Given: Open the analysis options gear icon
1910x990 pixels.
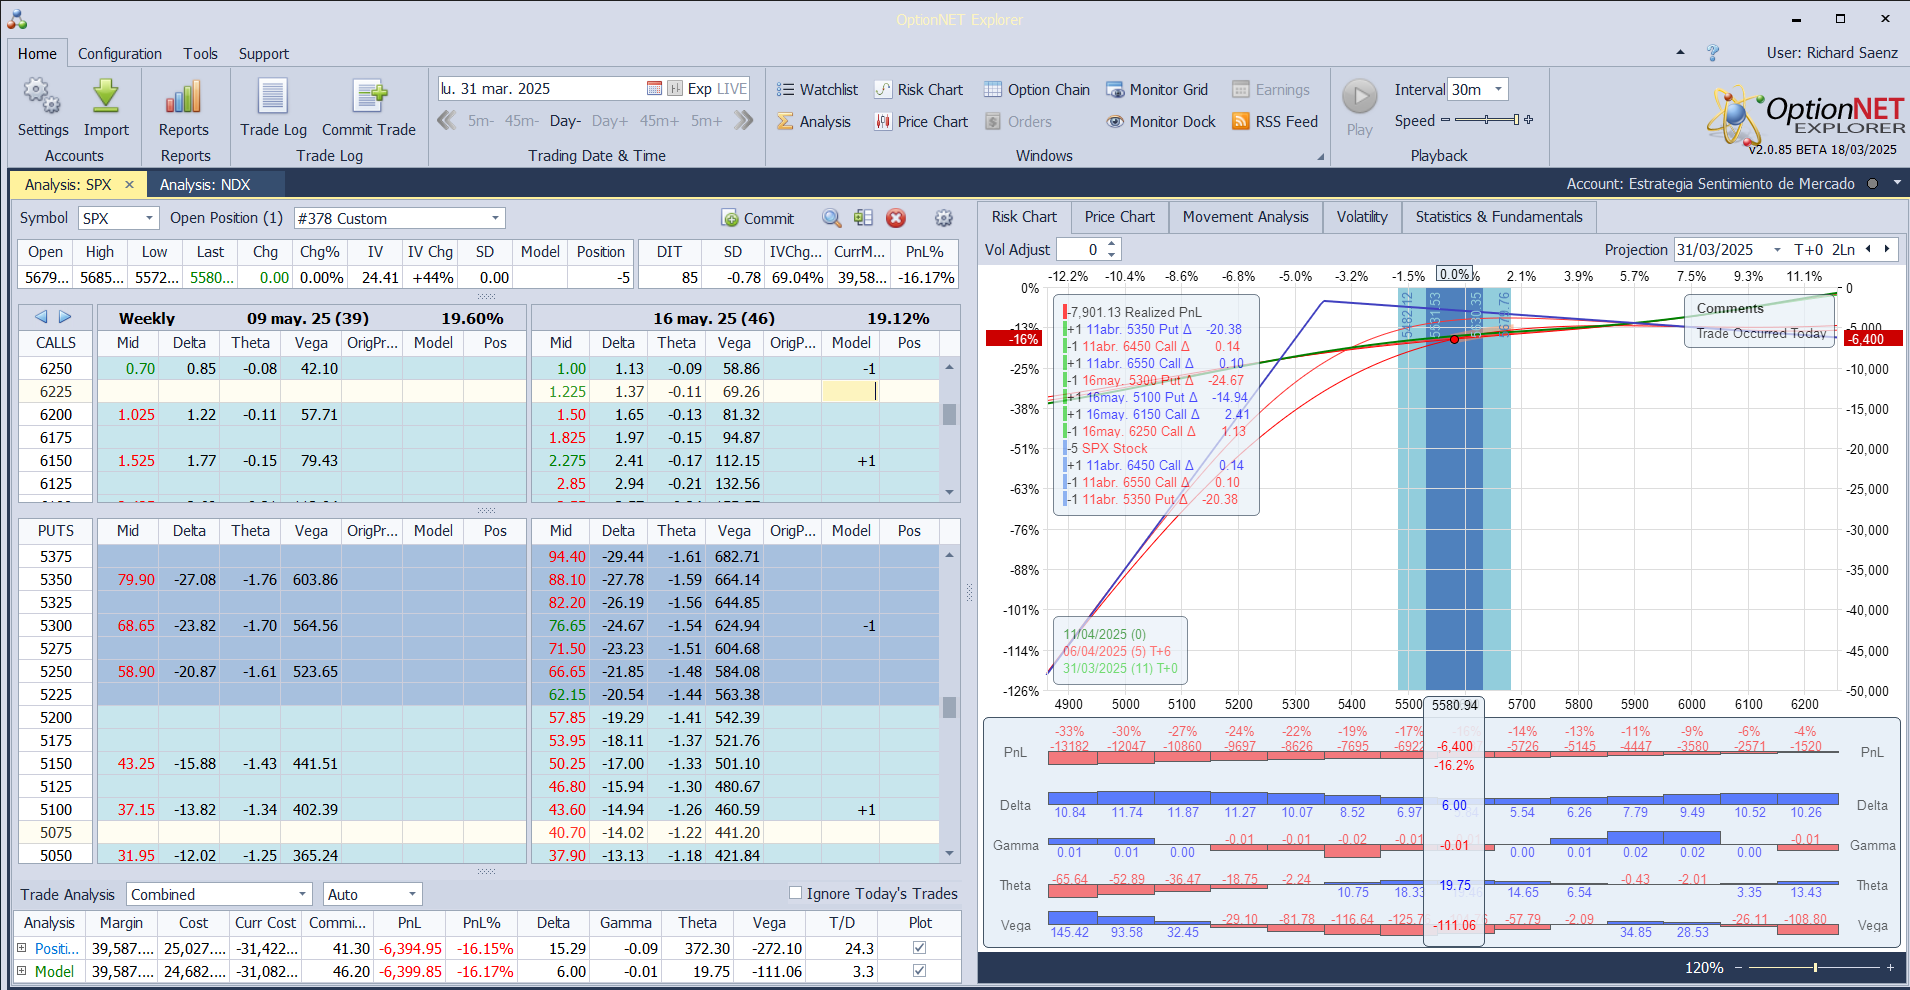Looking at the screenshot, I should [944, 218].
